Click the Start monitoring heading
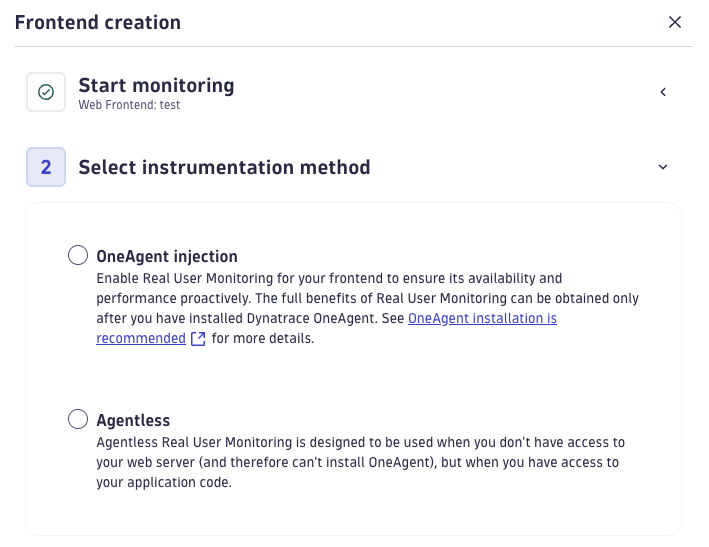This screenshot has height=547, width=709. point(156,85)
